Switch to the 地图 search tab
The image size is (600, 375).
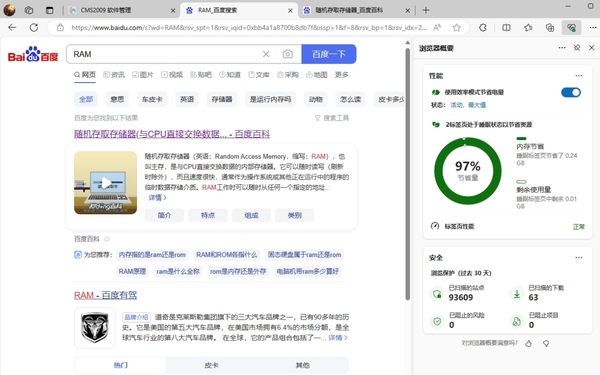pos(317,75)
